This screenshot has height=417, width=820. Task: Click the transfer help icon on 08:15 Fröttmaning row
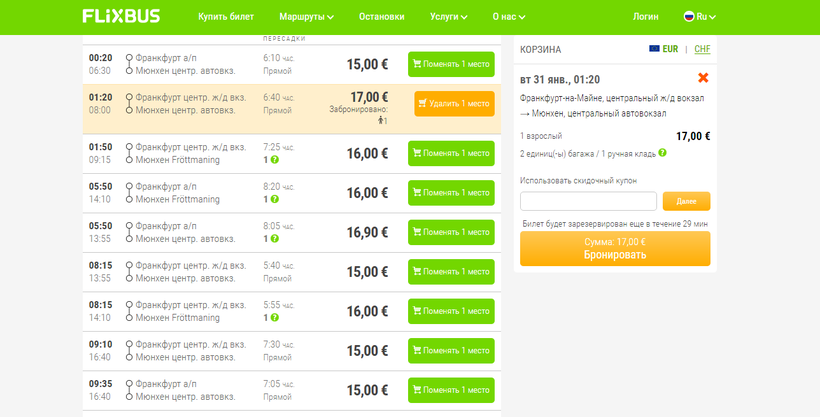click(x=274, y=318)
